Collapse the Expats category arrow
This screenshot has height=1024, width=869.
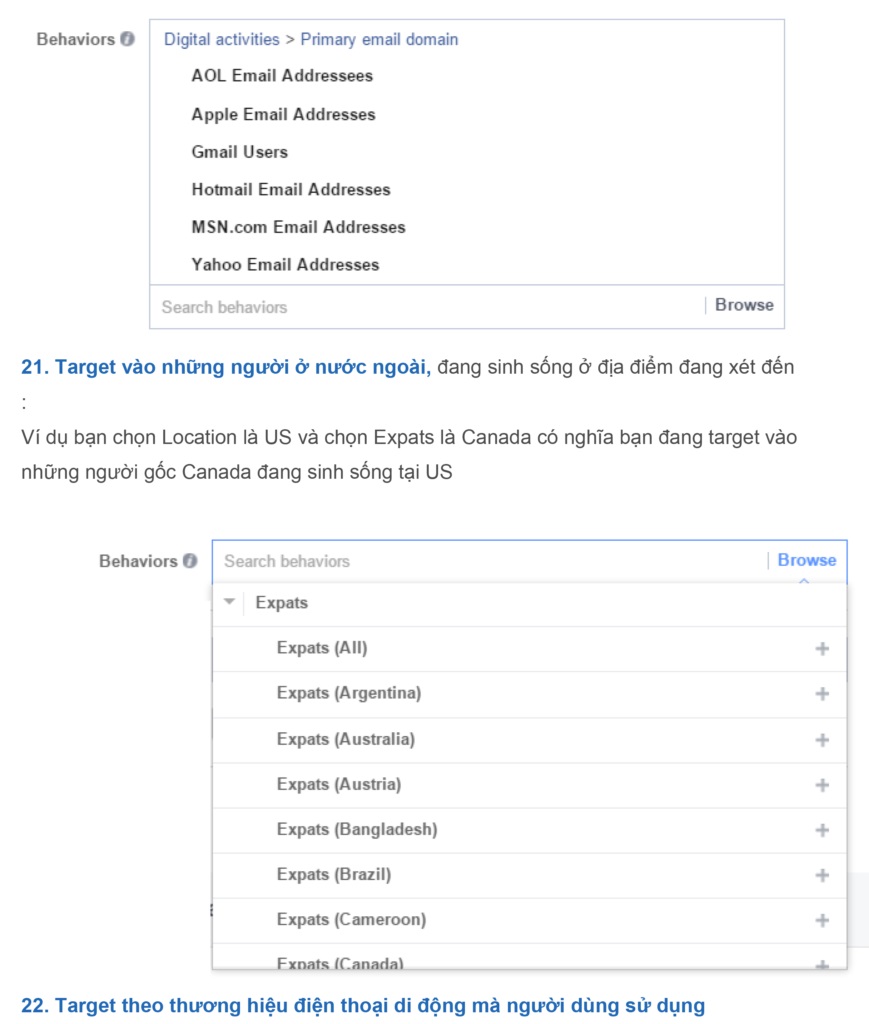tap(230, 602)
